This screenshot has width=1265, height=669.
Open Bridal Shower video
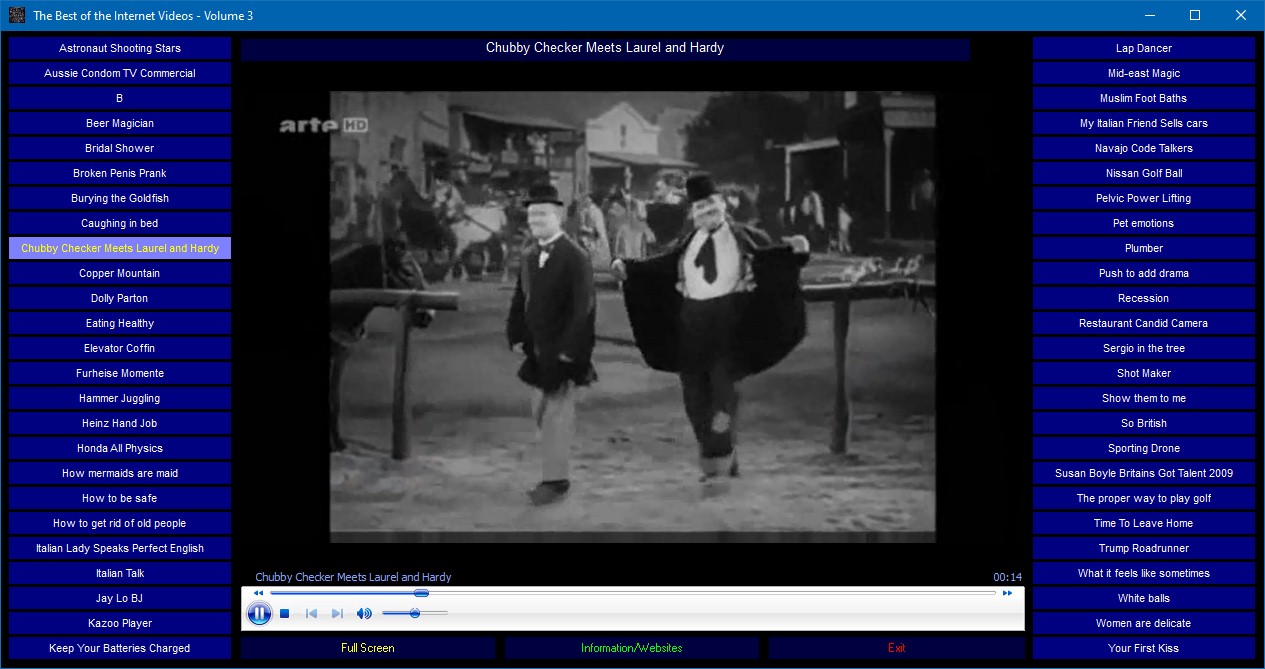(x=120, y=148)
